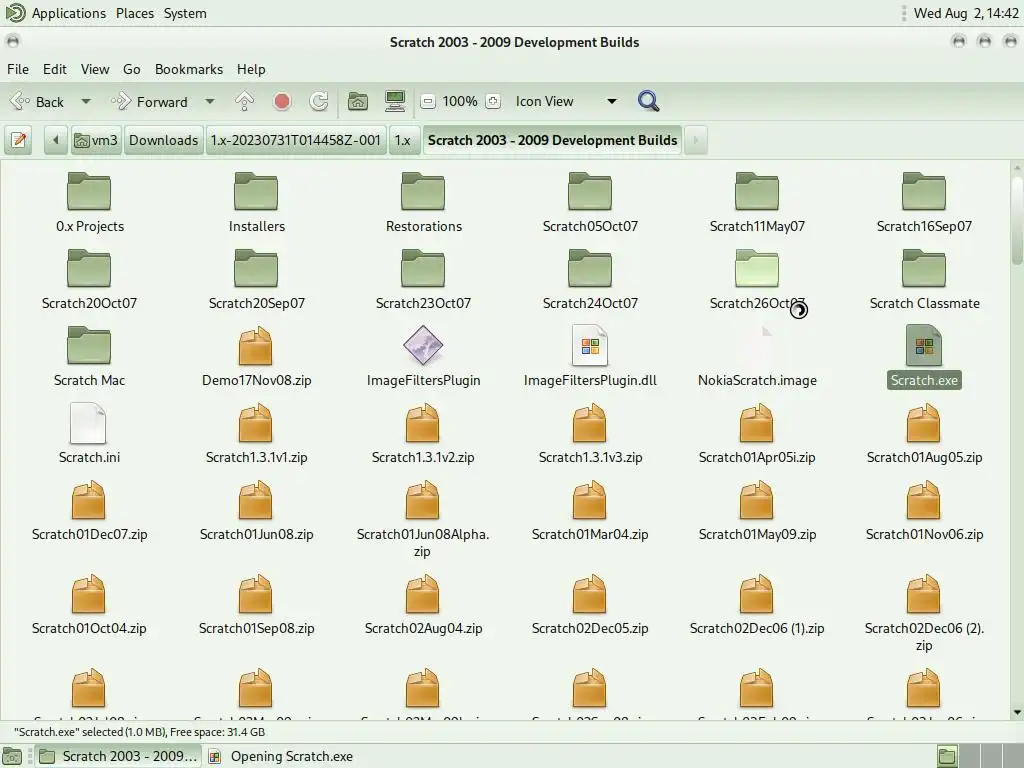Click show desktop icon in taskbar
The image size is (1024, 768).
pos(12,757)
